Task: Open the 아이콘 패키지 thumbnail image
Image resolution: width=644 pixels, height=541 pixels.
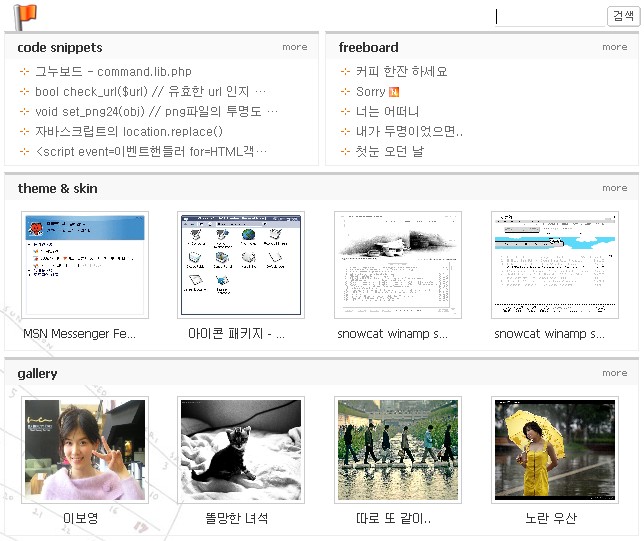Action: coord(241,265)
